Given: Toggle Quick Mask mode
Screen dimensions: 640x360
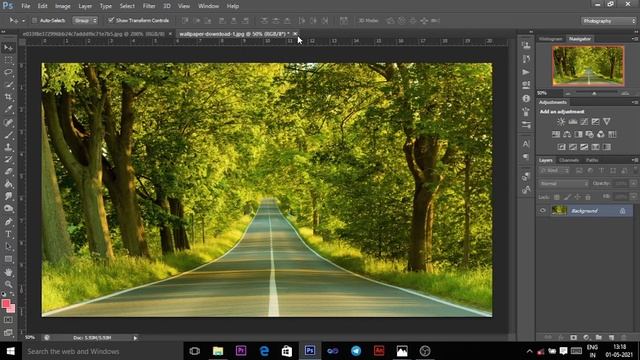Looking at the screenshot, I should pyautogui.click(x=8, y=320).
